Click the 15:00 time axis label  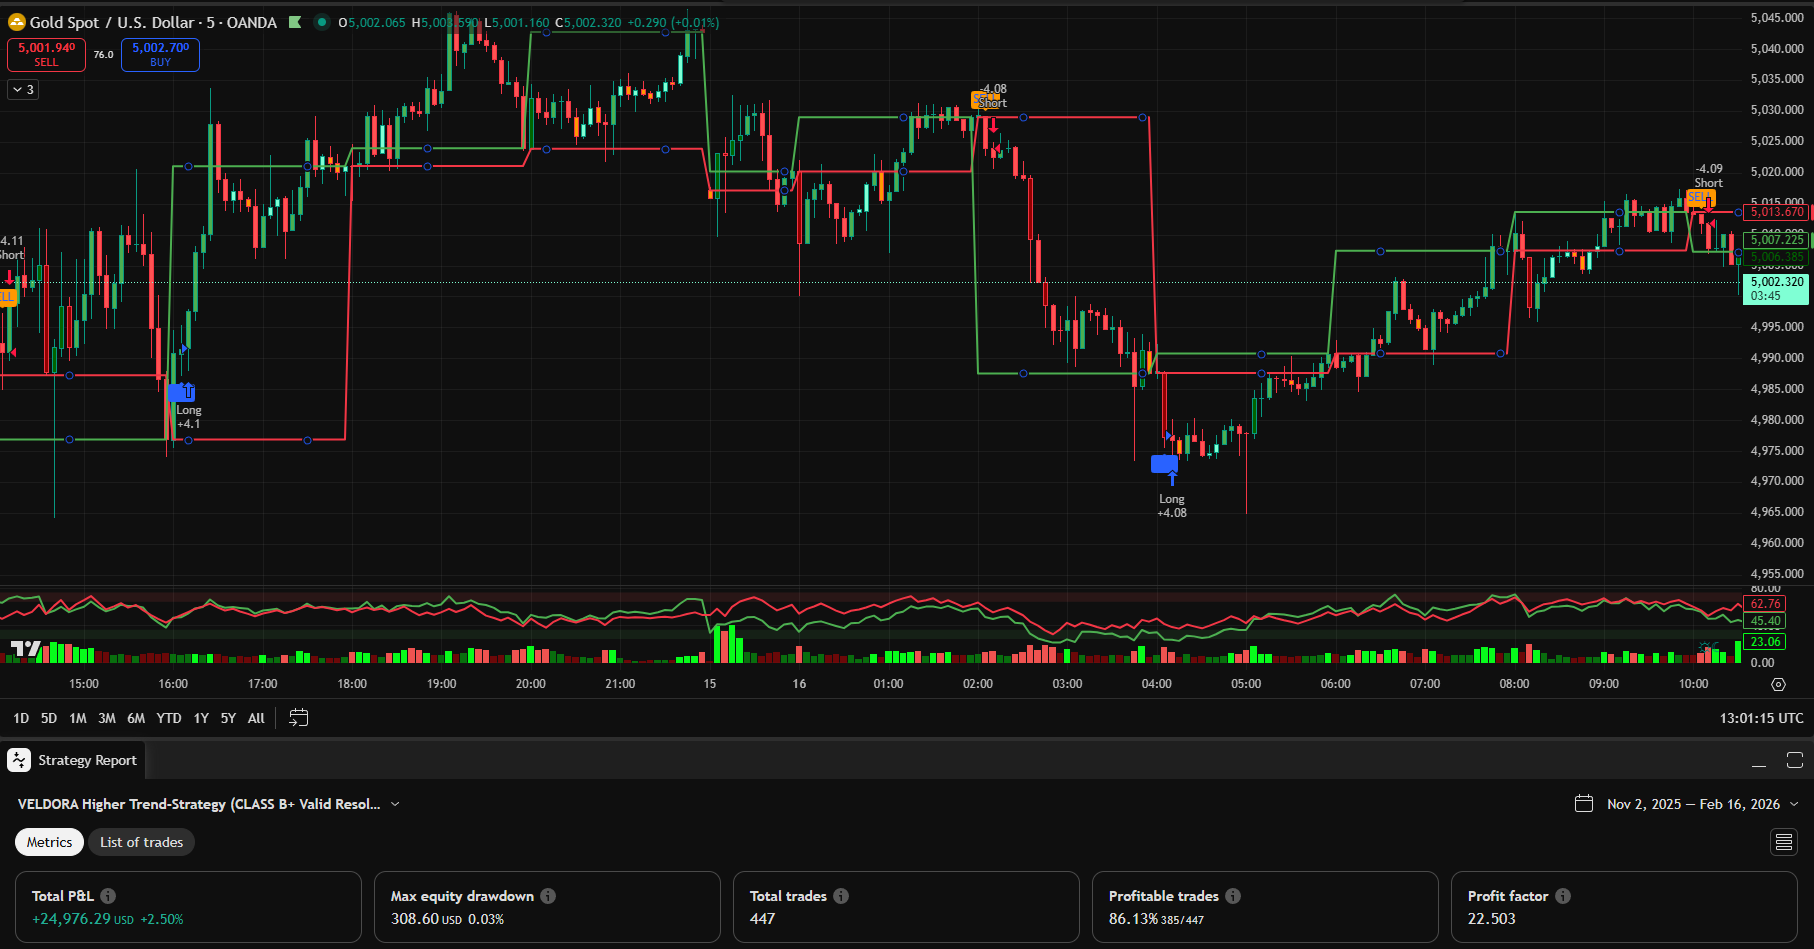point(84,684)
